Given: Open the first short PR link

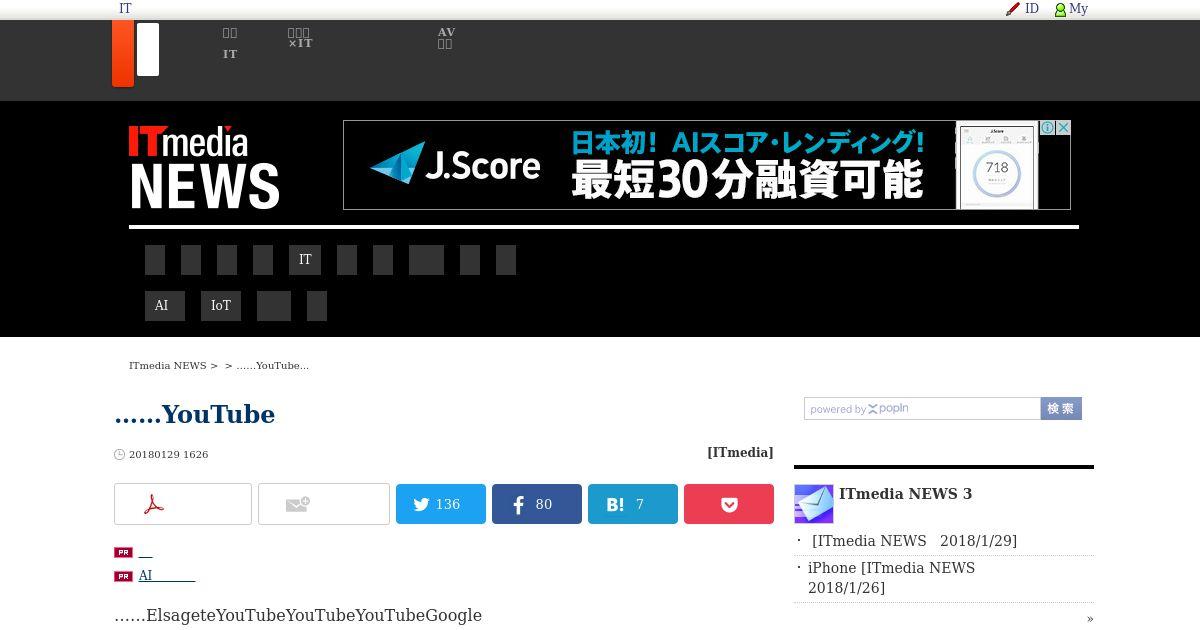Looking at the screenshot, I should pyautogui.click(x=146, y=552).
